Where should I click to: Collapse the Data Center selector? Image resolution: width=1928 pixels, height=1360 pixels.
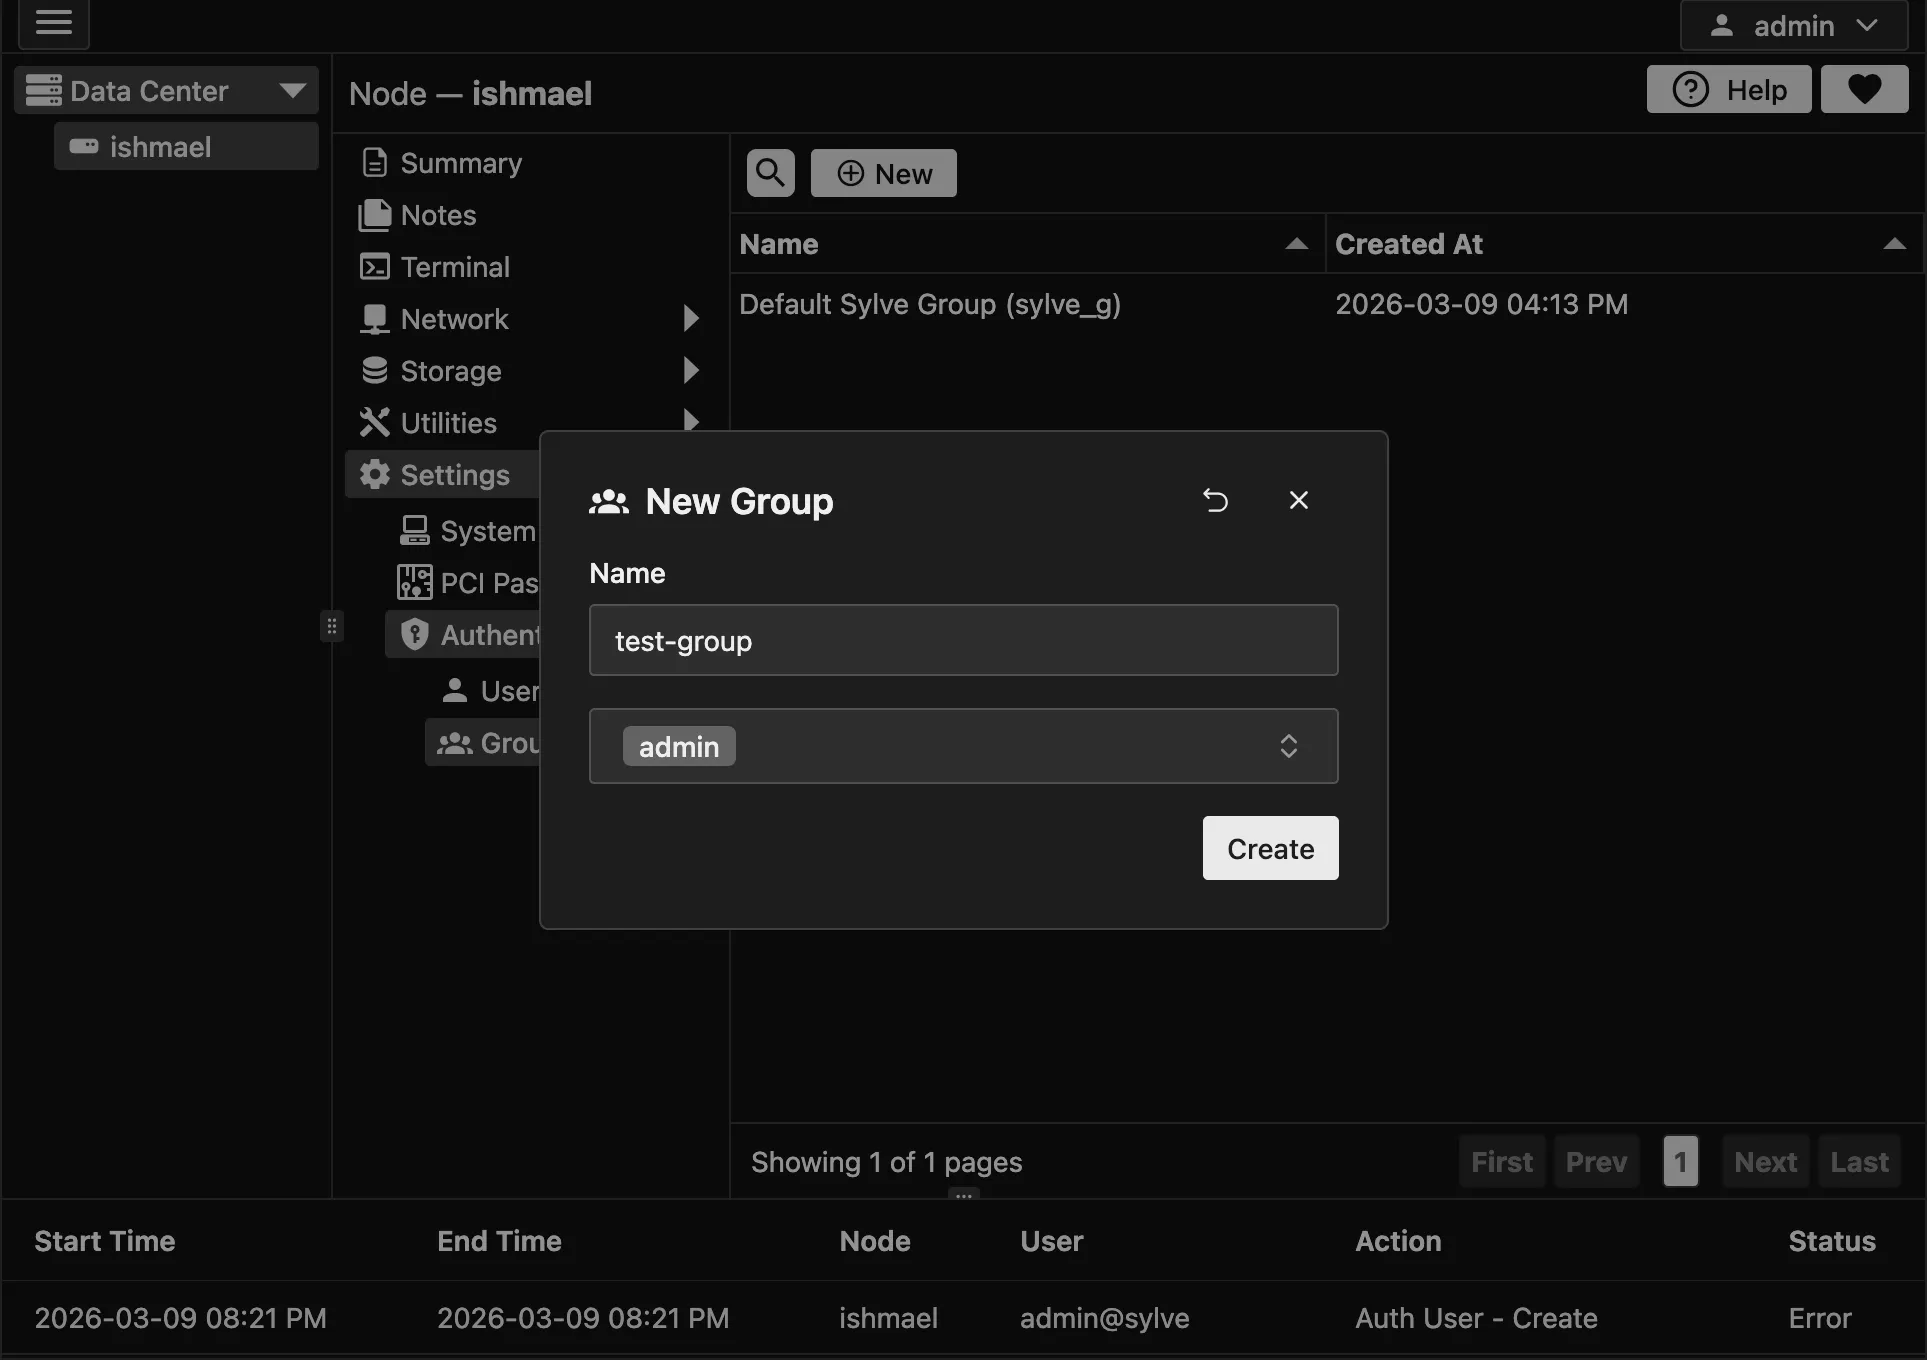(x=291, y=90)
